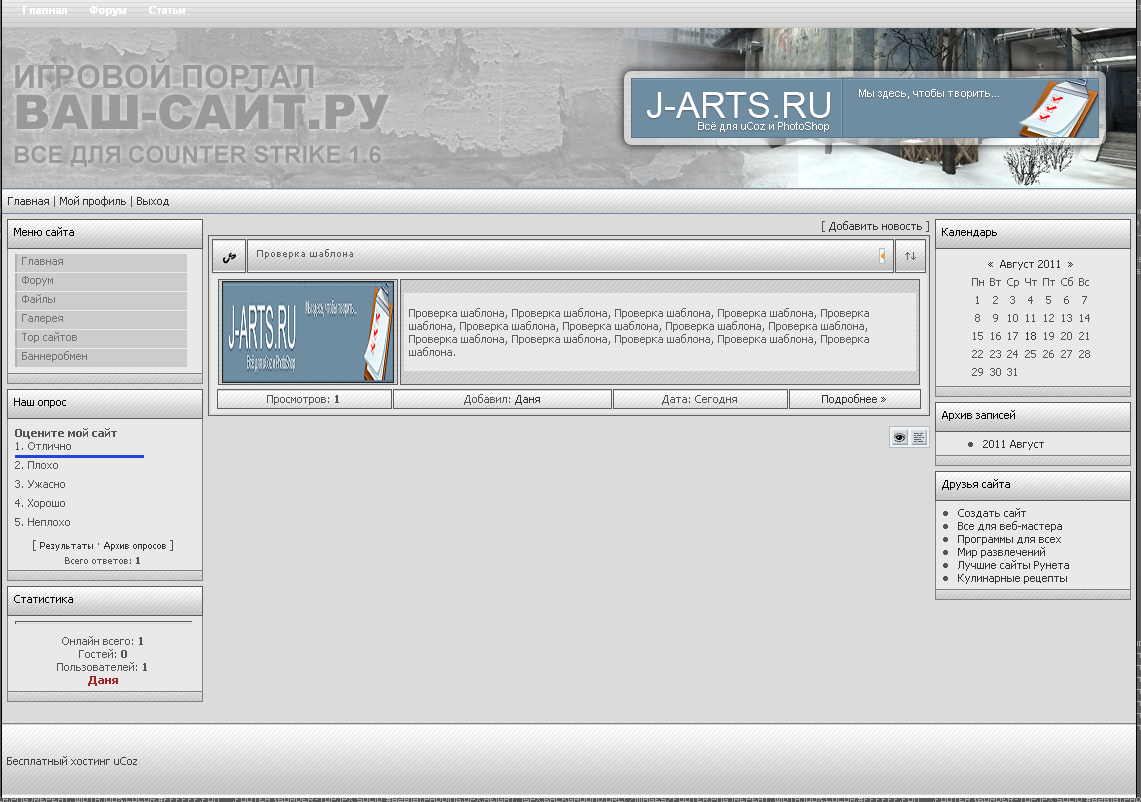1141x802 pixels.
Task: Select Файлы in the site menu sidebar
Action: pos(39,300)
